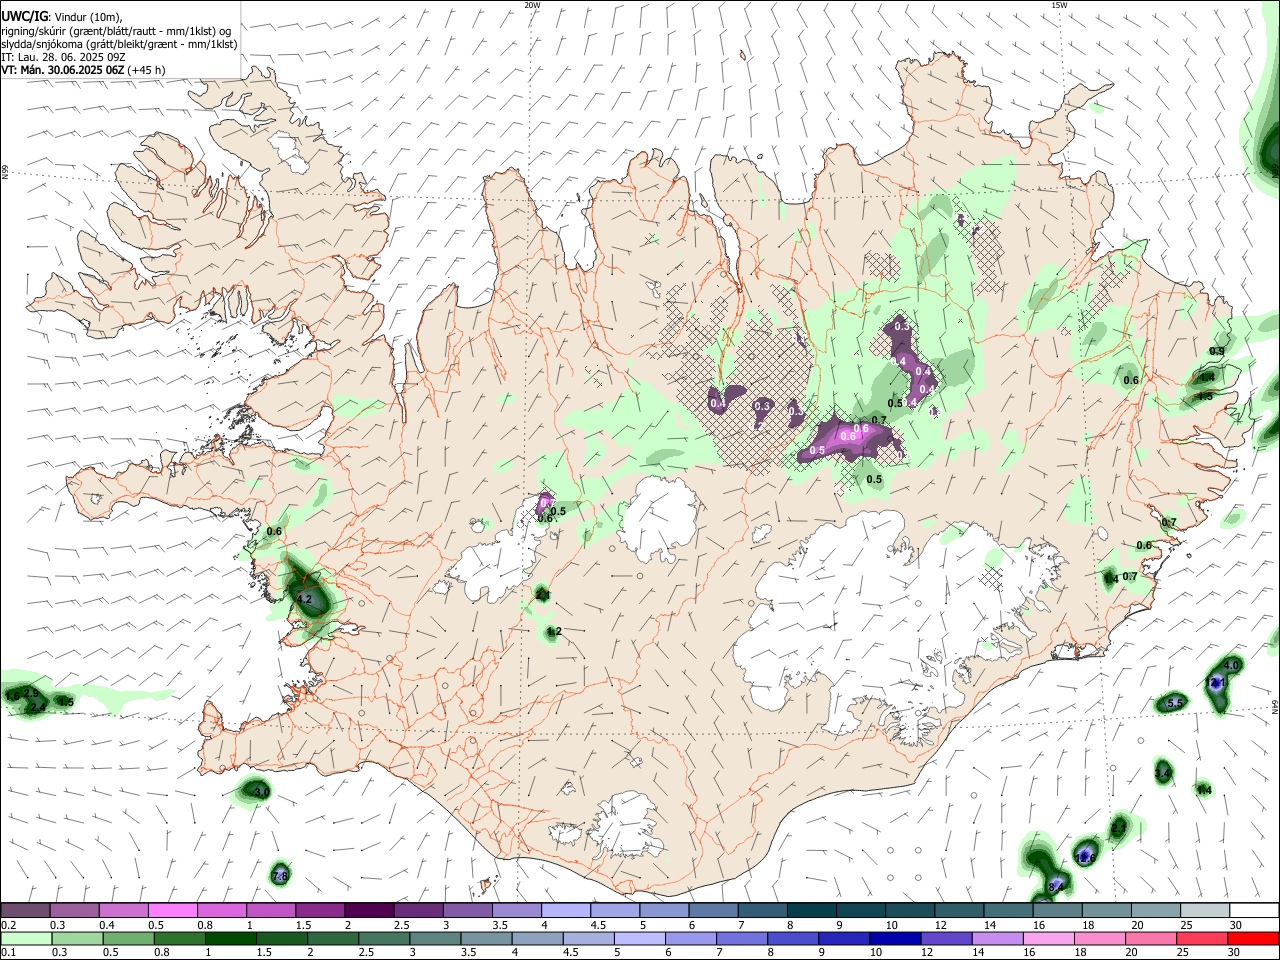Click the 25 label on the top snow legend
This screenshot has height=960, width=1280.
[1185, 925]
